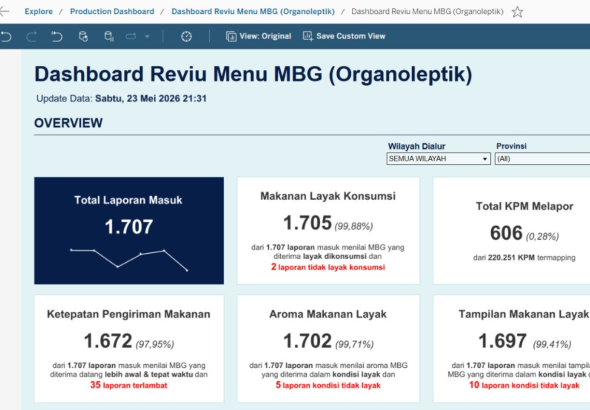Image resolution: width=590 pixels, height=410 pixels.
Task: Select Tampilan Makanan Layak value 1.697
Action: click(502, 341)
